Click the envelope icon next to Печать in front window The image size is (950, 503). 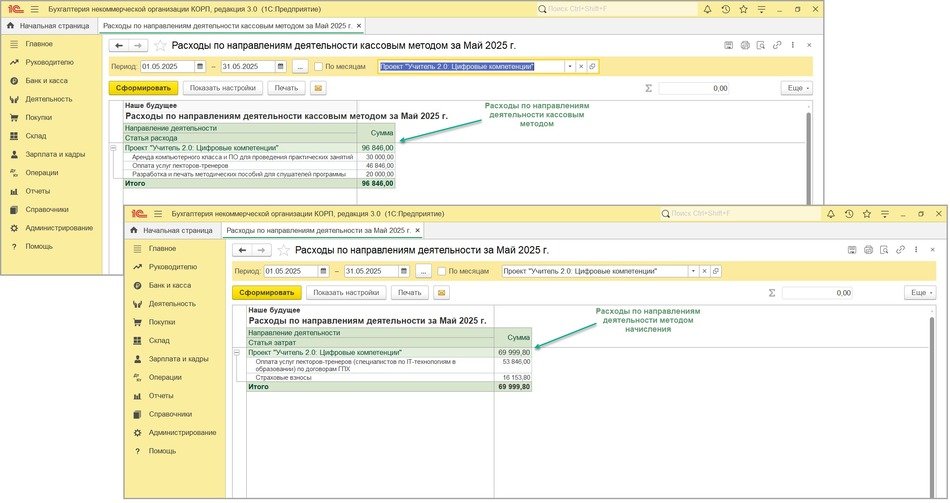(442, 293)
